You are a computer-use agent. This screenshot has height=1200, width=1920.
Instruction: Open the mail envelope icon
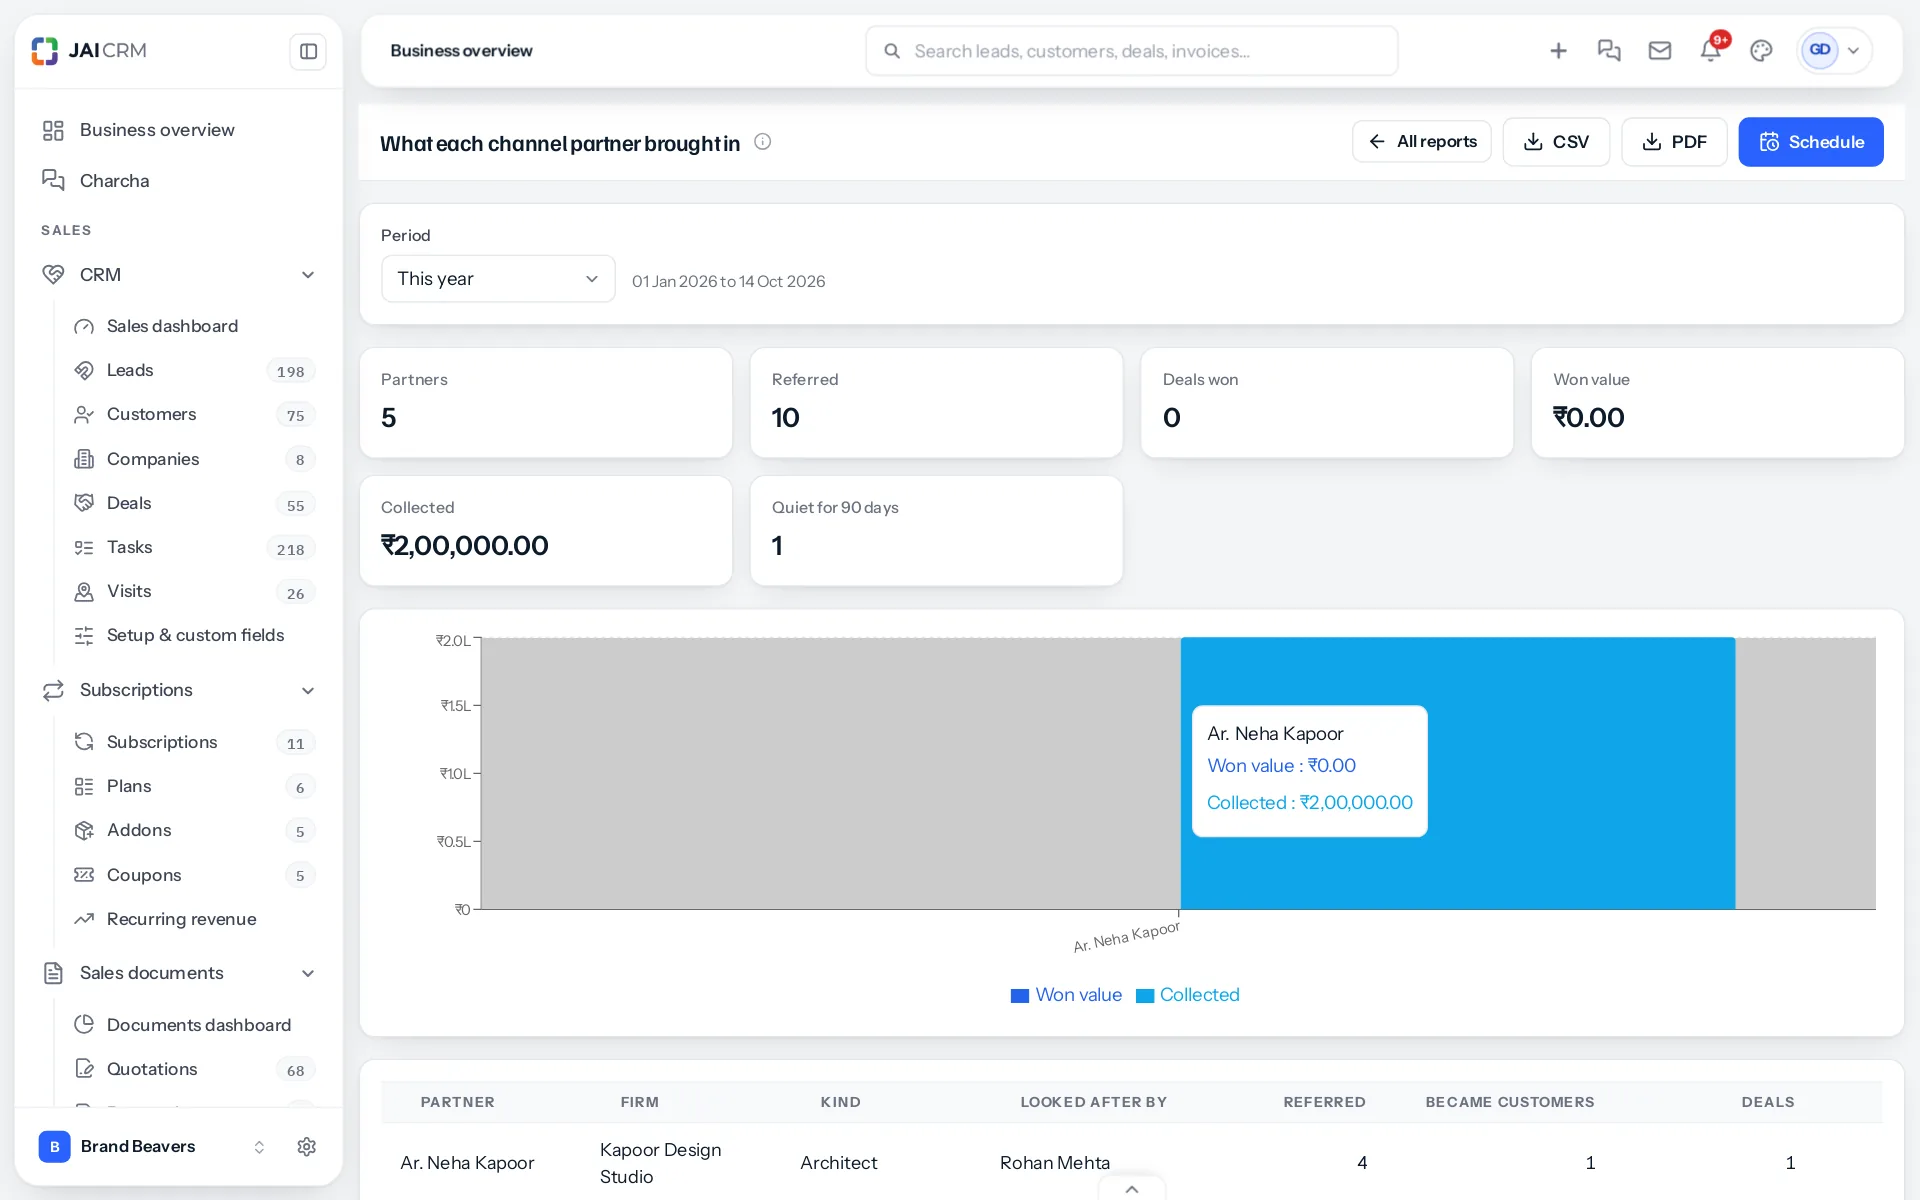pyautogui.click(x=1660, y=51)
